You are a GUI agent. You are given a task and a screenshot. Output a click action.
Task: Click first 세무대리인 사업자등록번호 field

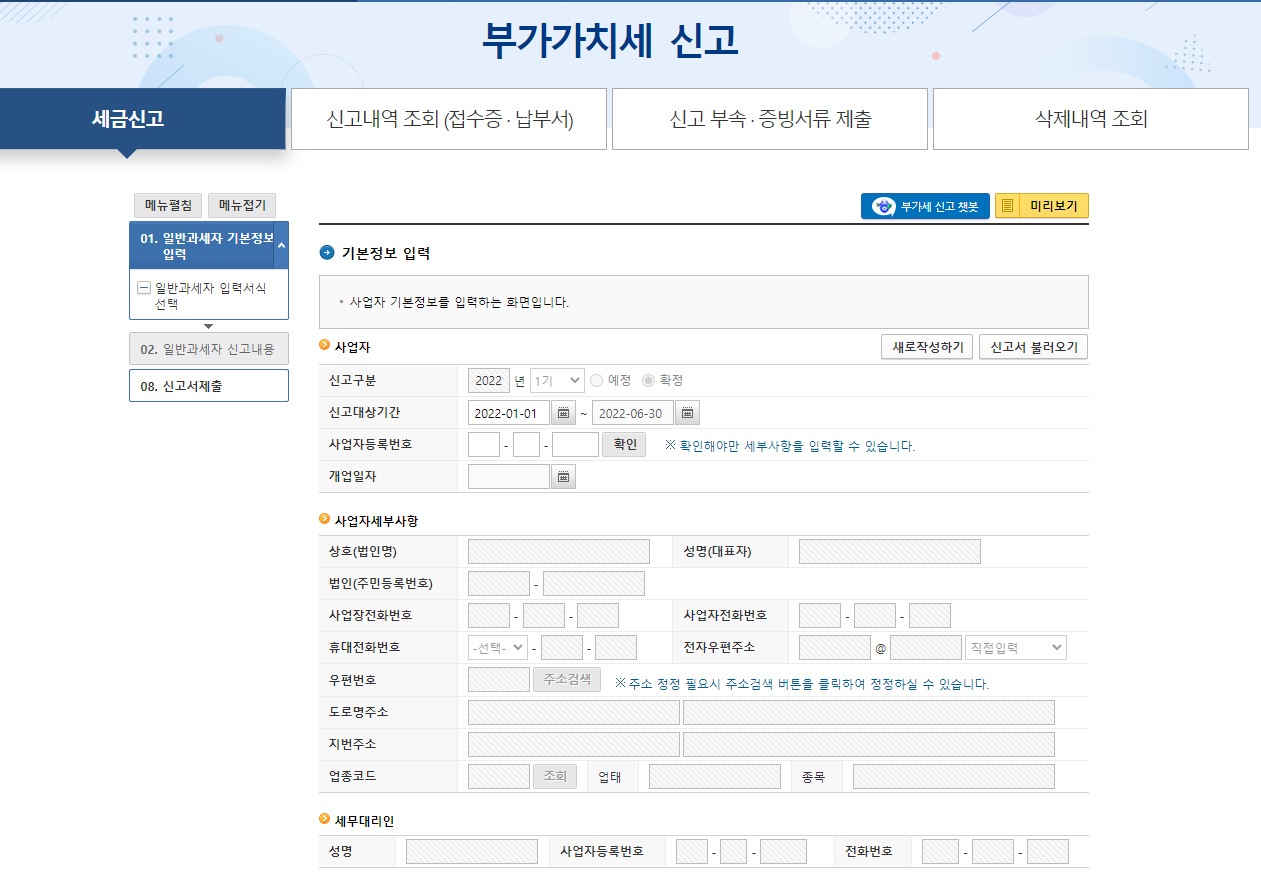[692, 852]
